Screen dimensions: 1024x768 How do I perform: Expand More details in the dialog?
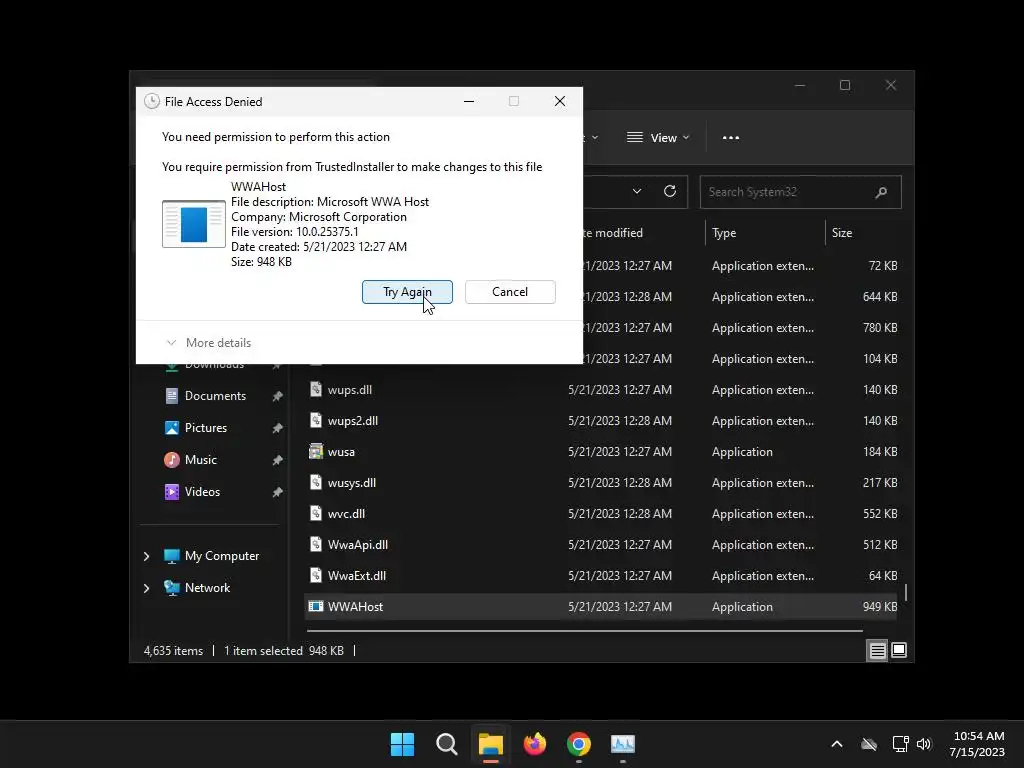(209, 343)
